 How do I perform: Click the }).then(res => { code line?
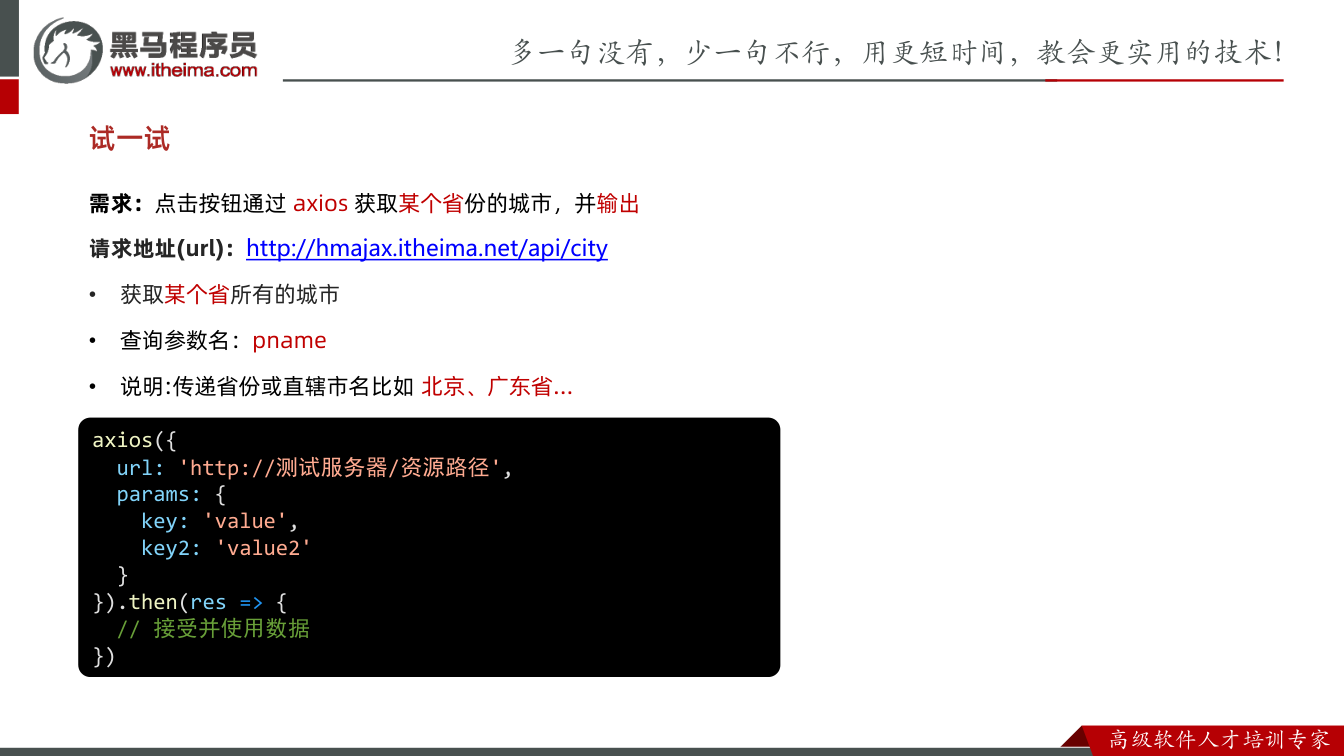190,602
